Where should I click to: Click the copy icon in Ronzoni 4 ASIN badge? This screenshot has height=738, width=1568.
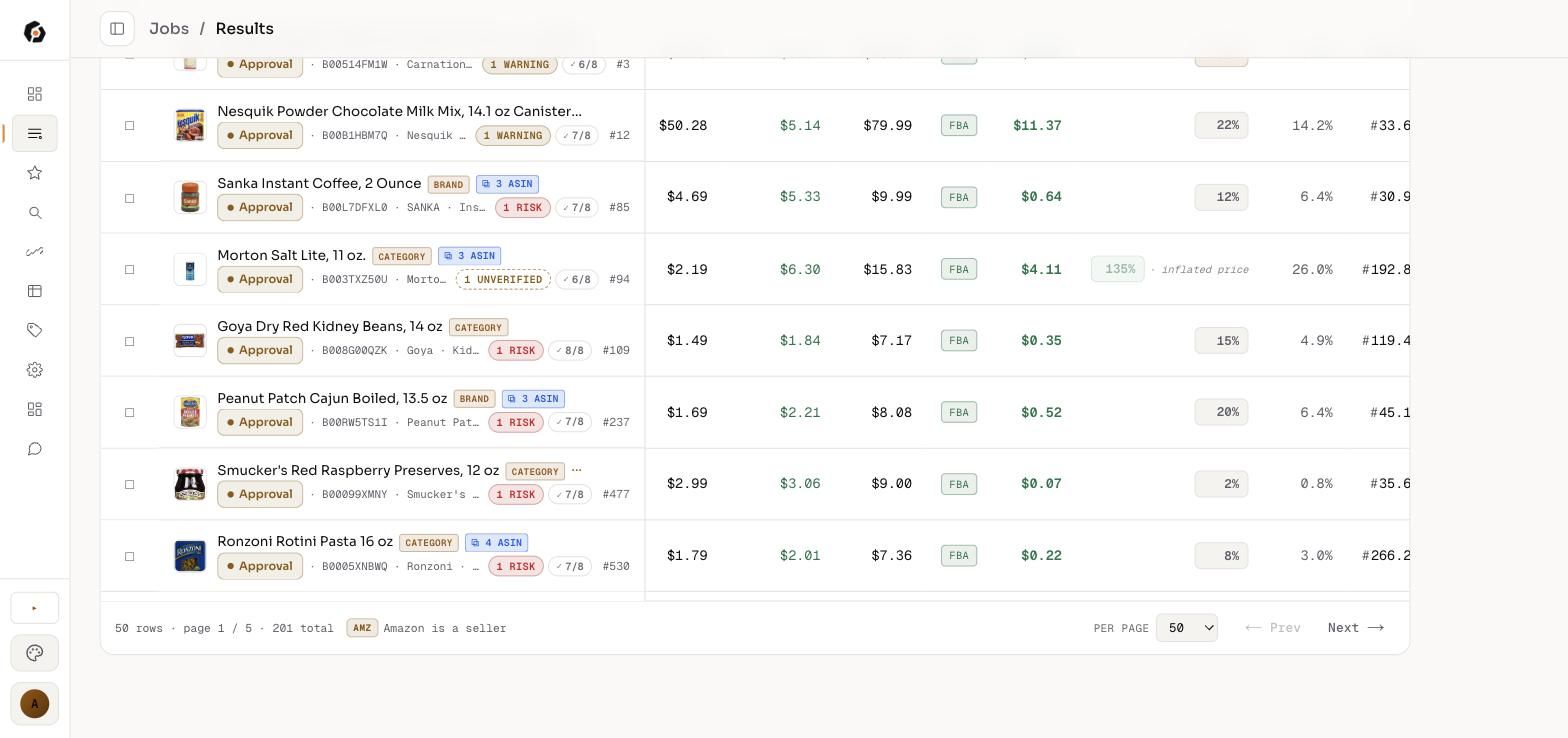coord(475,543)
